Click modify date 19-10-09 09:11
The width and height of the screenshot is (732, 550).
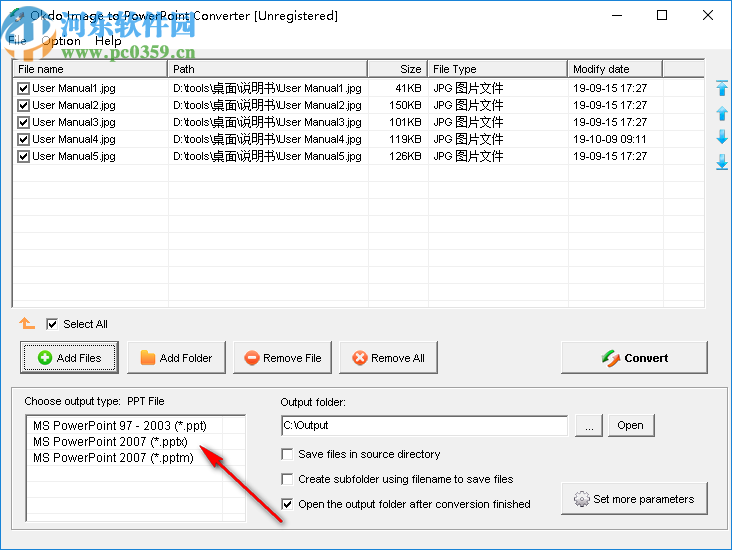tap(610, 139)
